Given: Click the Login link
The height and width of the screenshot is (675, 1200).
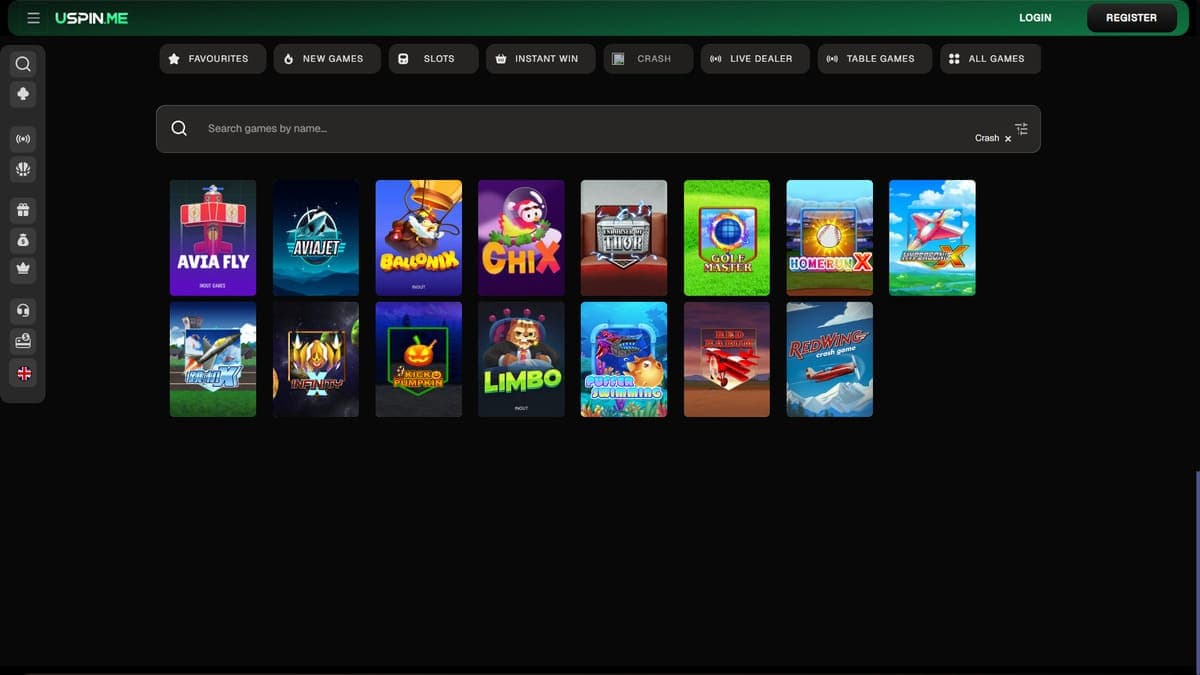Looking at the screenshot, I should (1035, 18).
